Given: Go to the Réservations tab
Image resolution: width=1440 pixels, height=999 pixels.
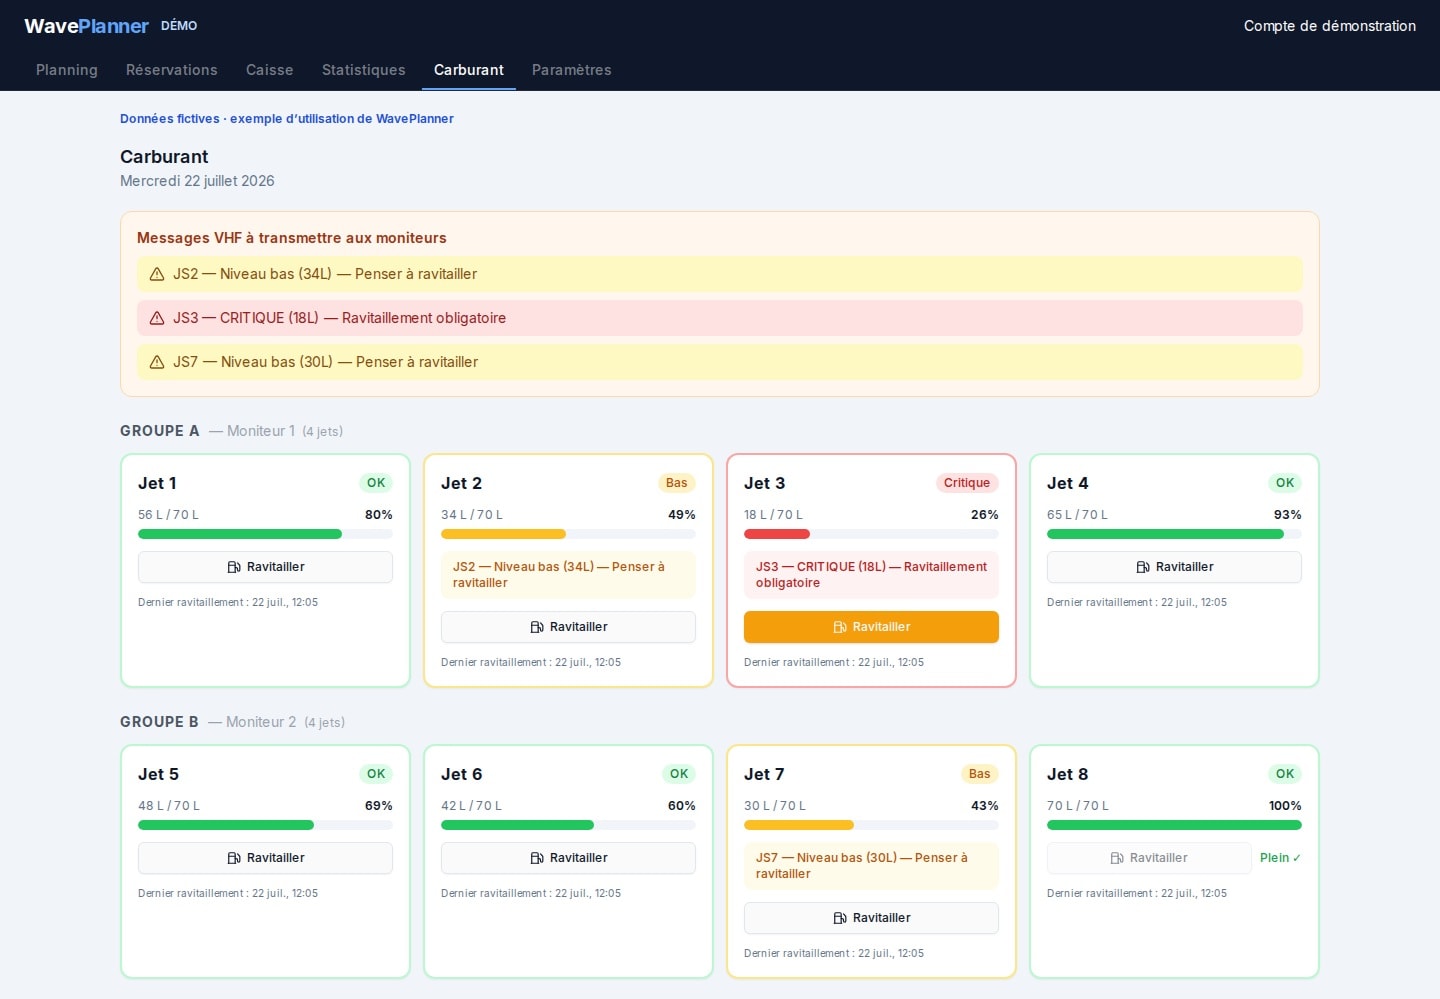Looking at the screenshot, I should point(172,70).
